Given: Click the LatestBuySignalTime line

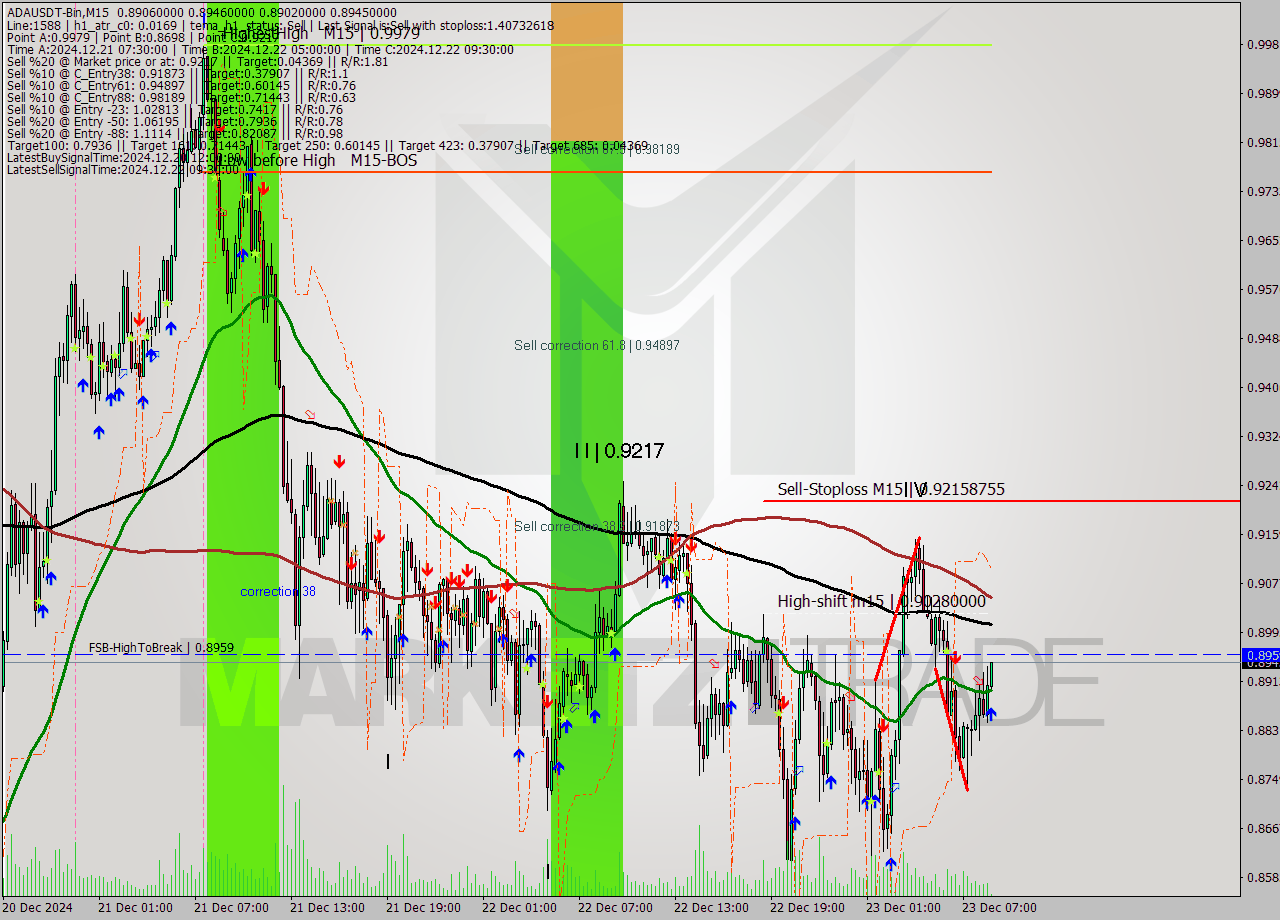Looking at the screenshot, I should click(x=125, y=157).
